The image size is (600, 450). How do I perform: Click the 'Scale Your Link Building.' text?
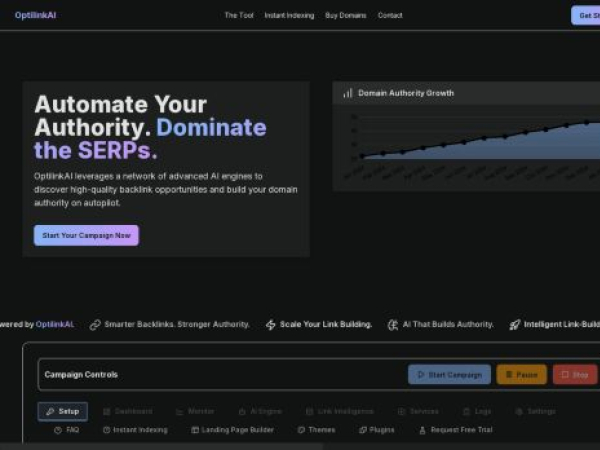(x=326, y=324)
